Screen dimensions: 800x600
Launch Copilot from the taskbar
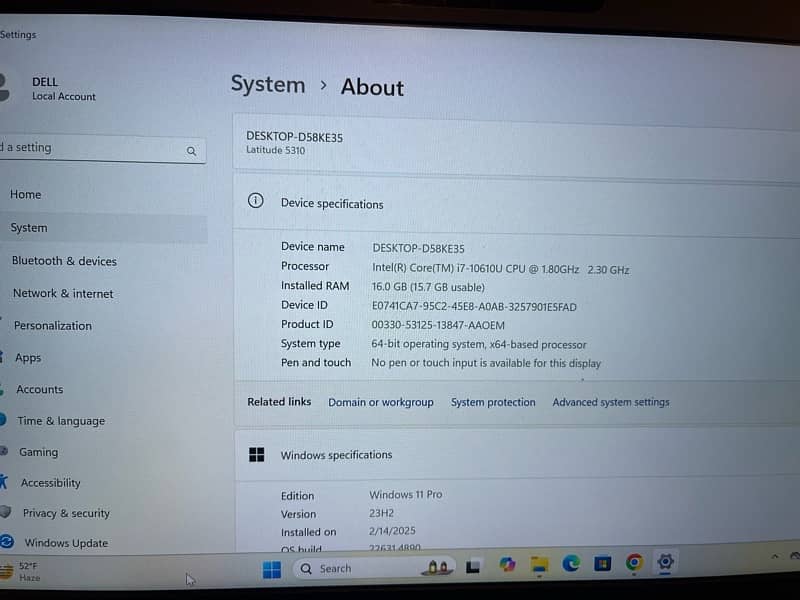tap(507, 565)
